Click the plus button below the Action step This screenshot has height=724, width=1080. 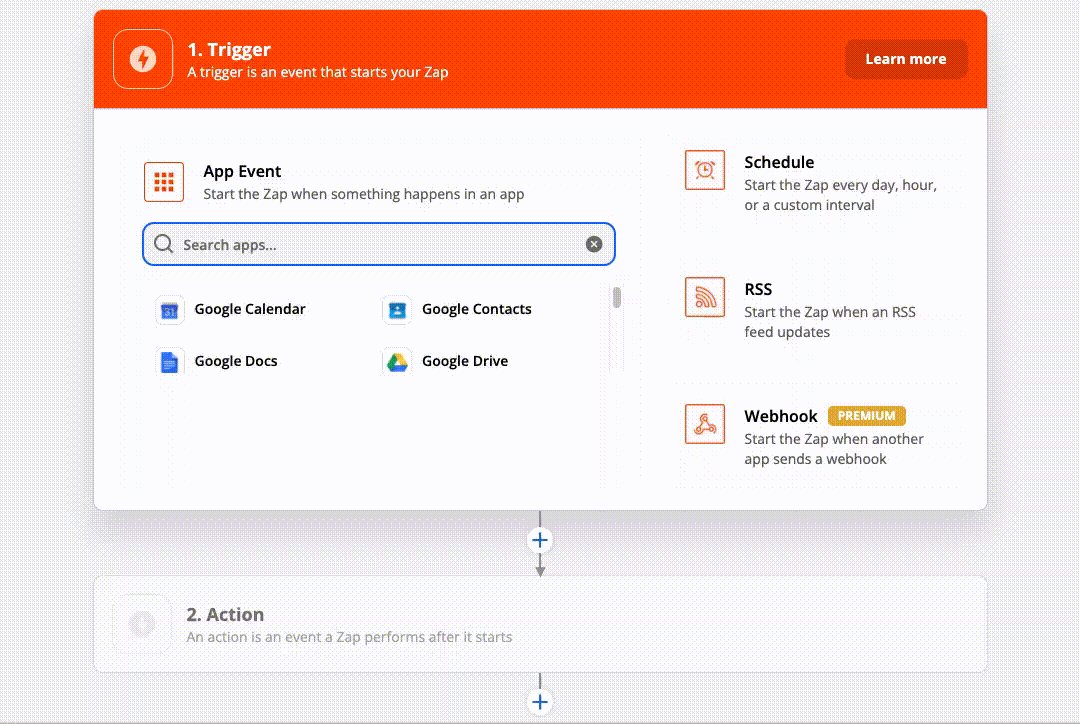click(540, 701)
